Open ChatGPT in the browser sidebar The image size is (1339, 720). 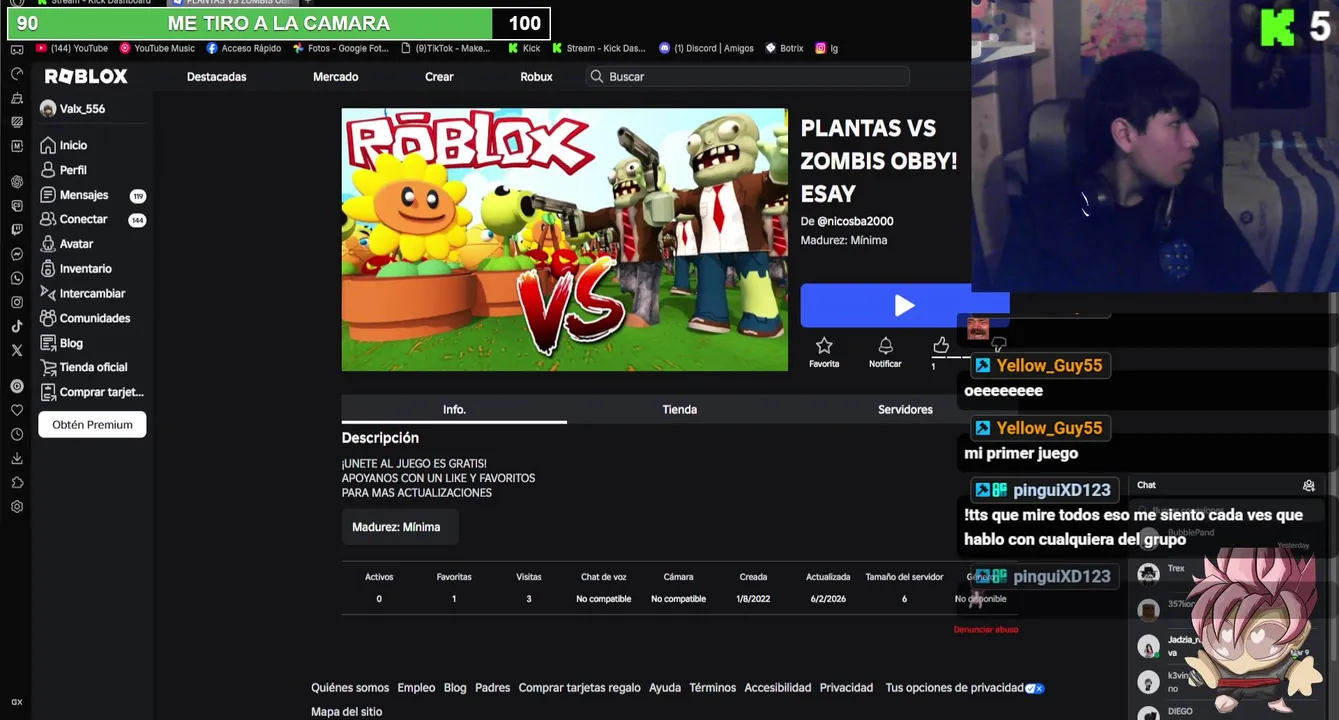pyautogui.click(x=17, y=182)
